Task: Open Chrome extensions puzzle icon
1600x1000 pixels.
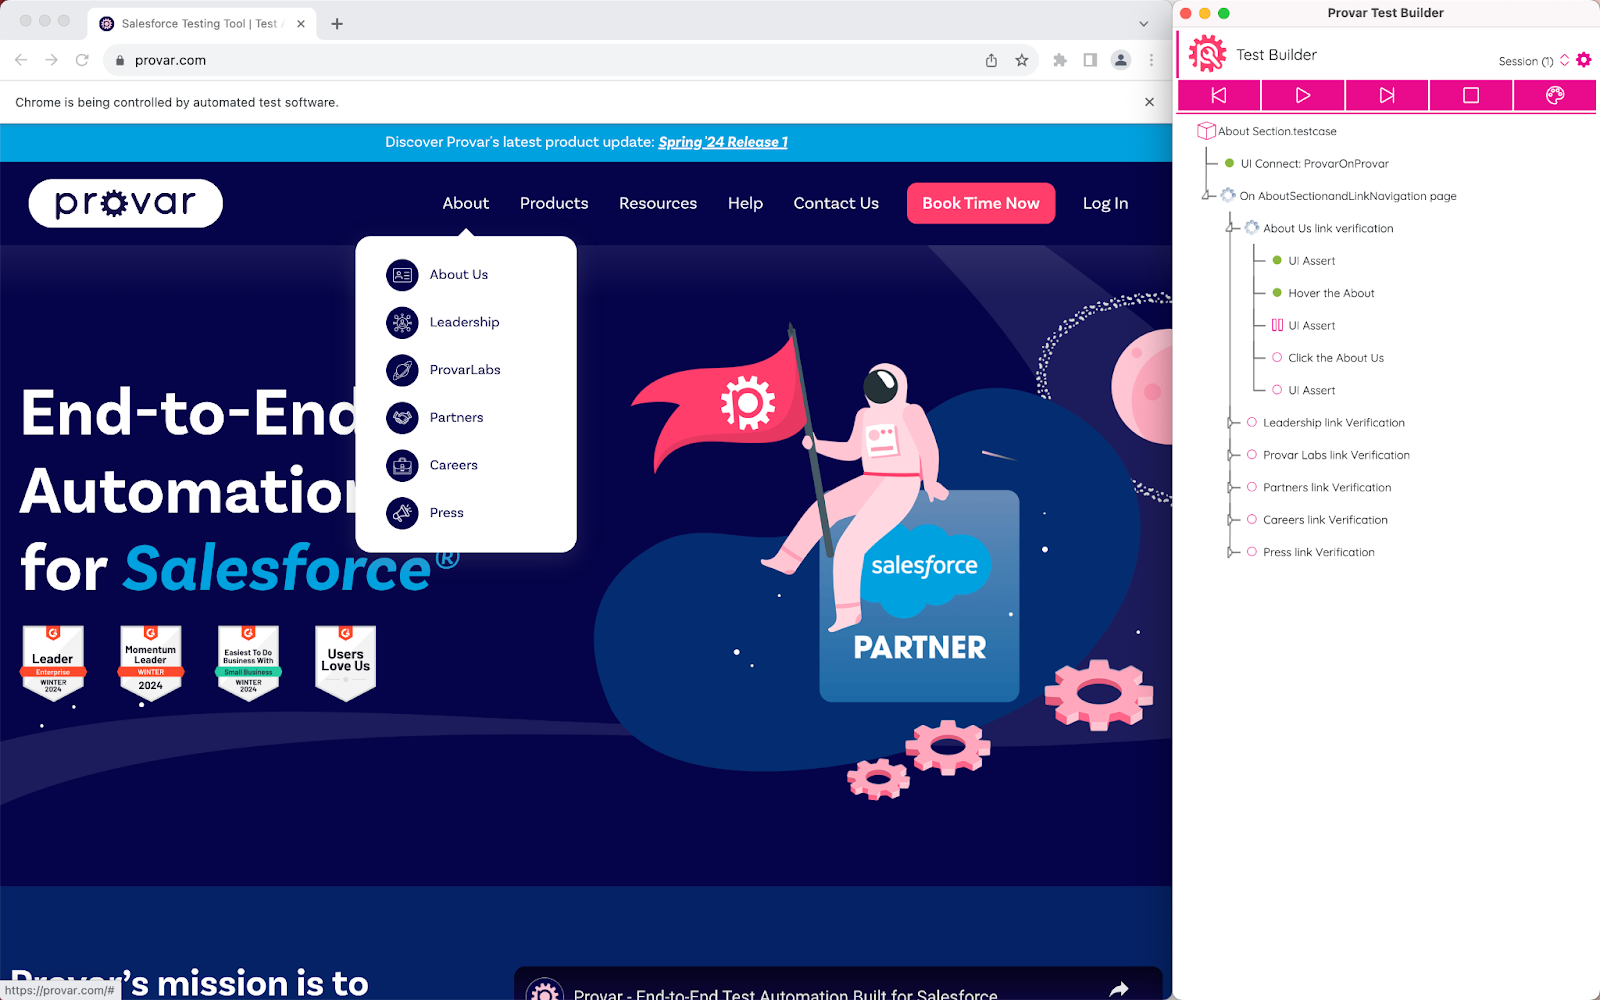Action: pos(1060,60)
